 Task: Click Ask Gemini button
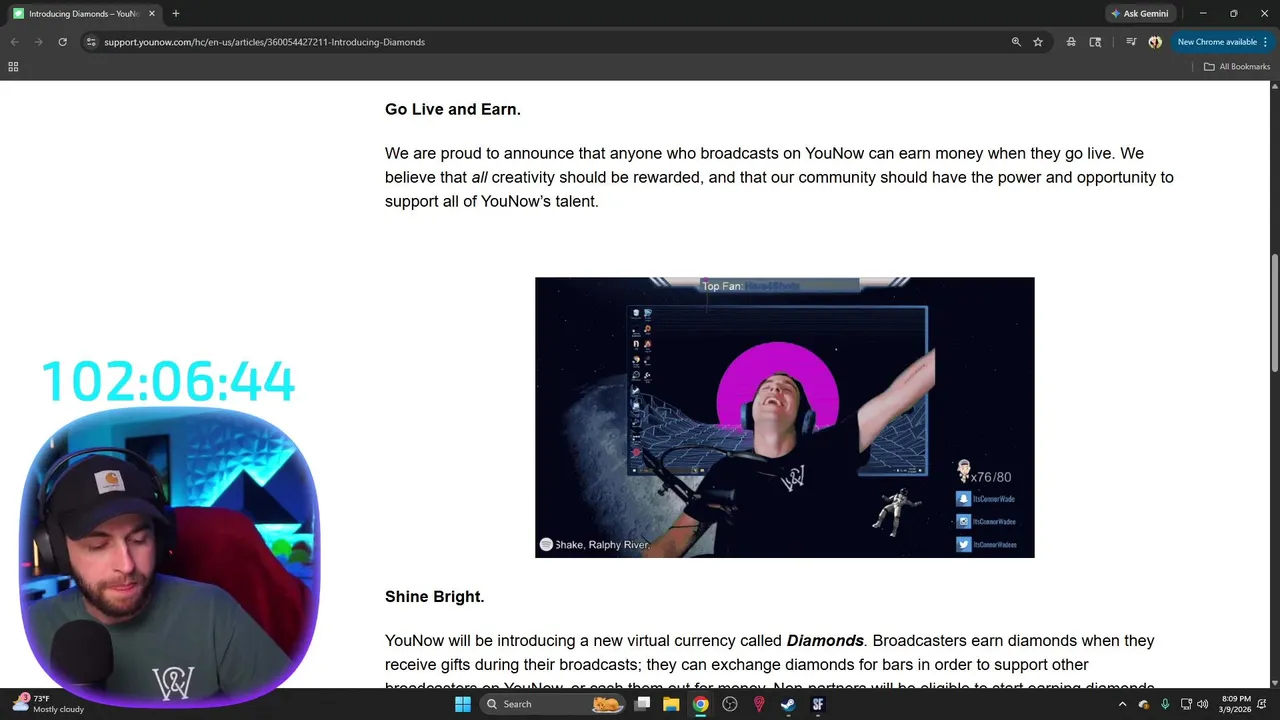1139,14
